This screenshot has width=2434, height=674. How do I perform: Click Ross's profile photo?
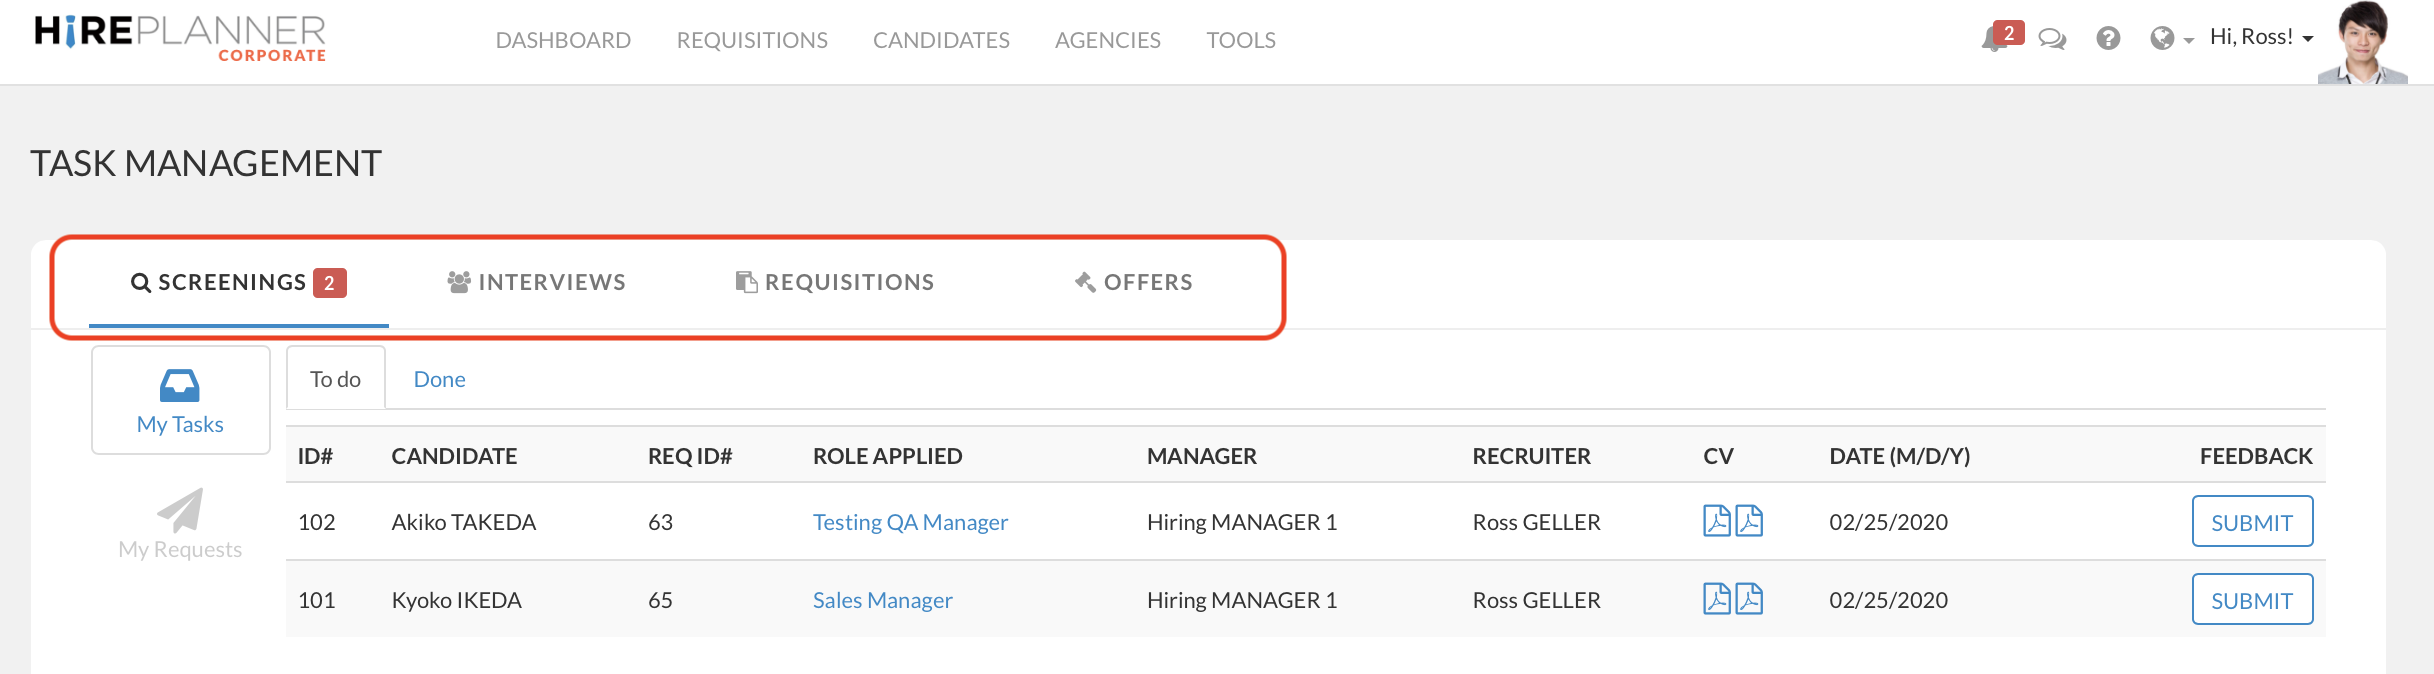click(x=2362, y=42)
